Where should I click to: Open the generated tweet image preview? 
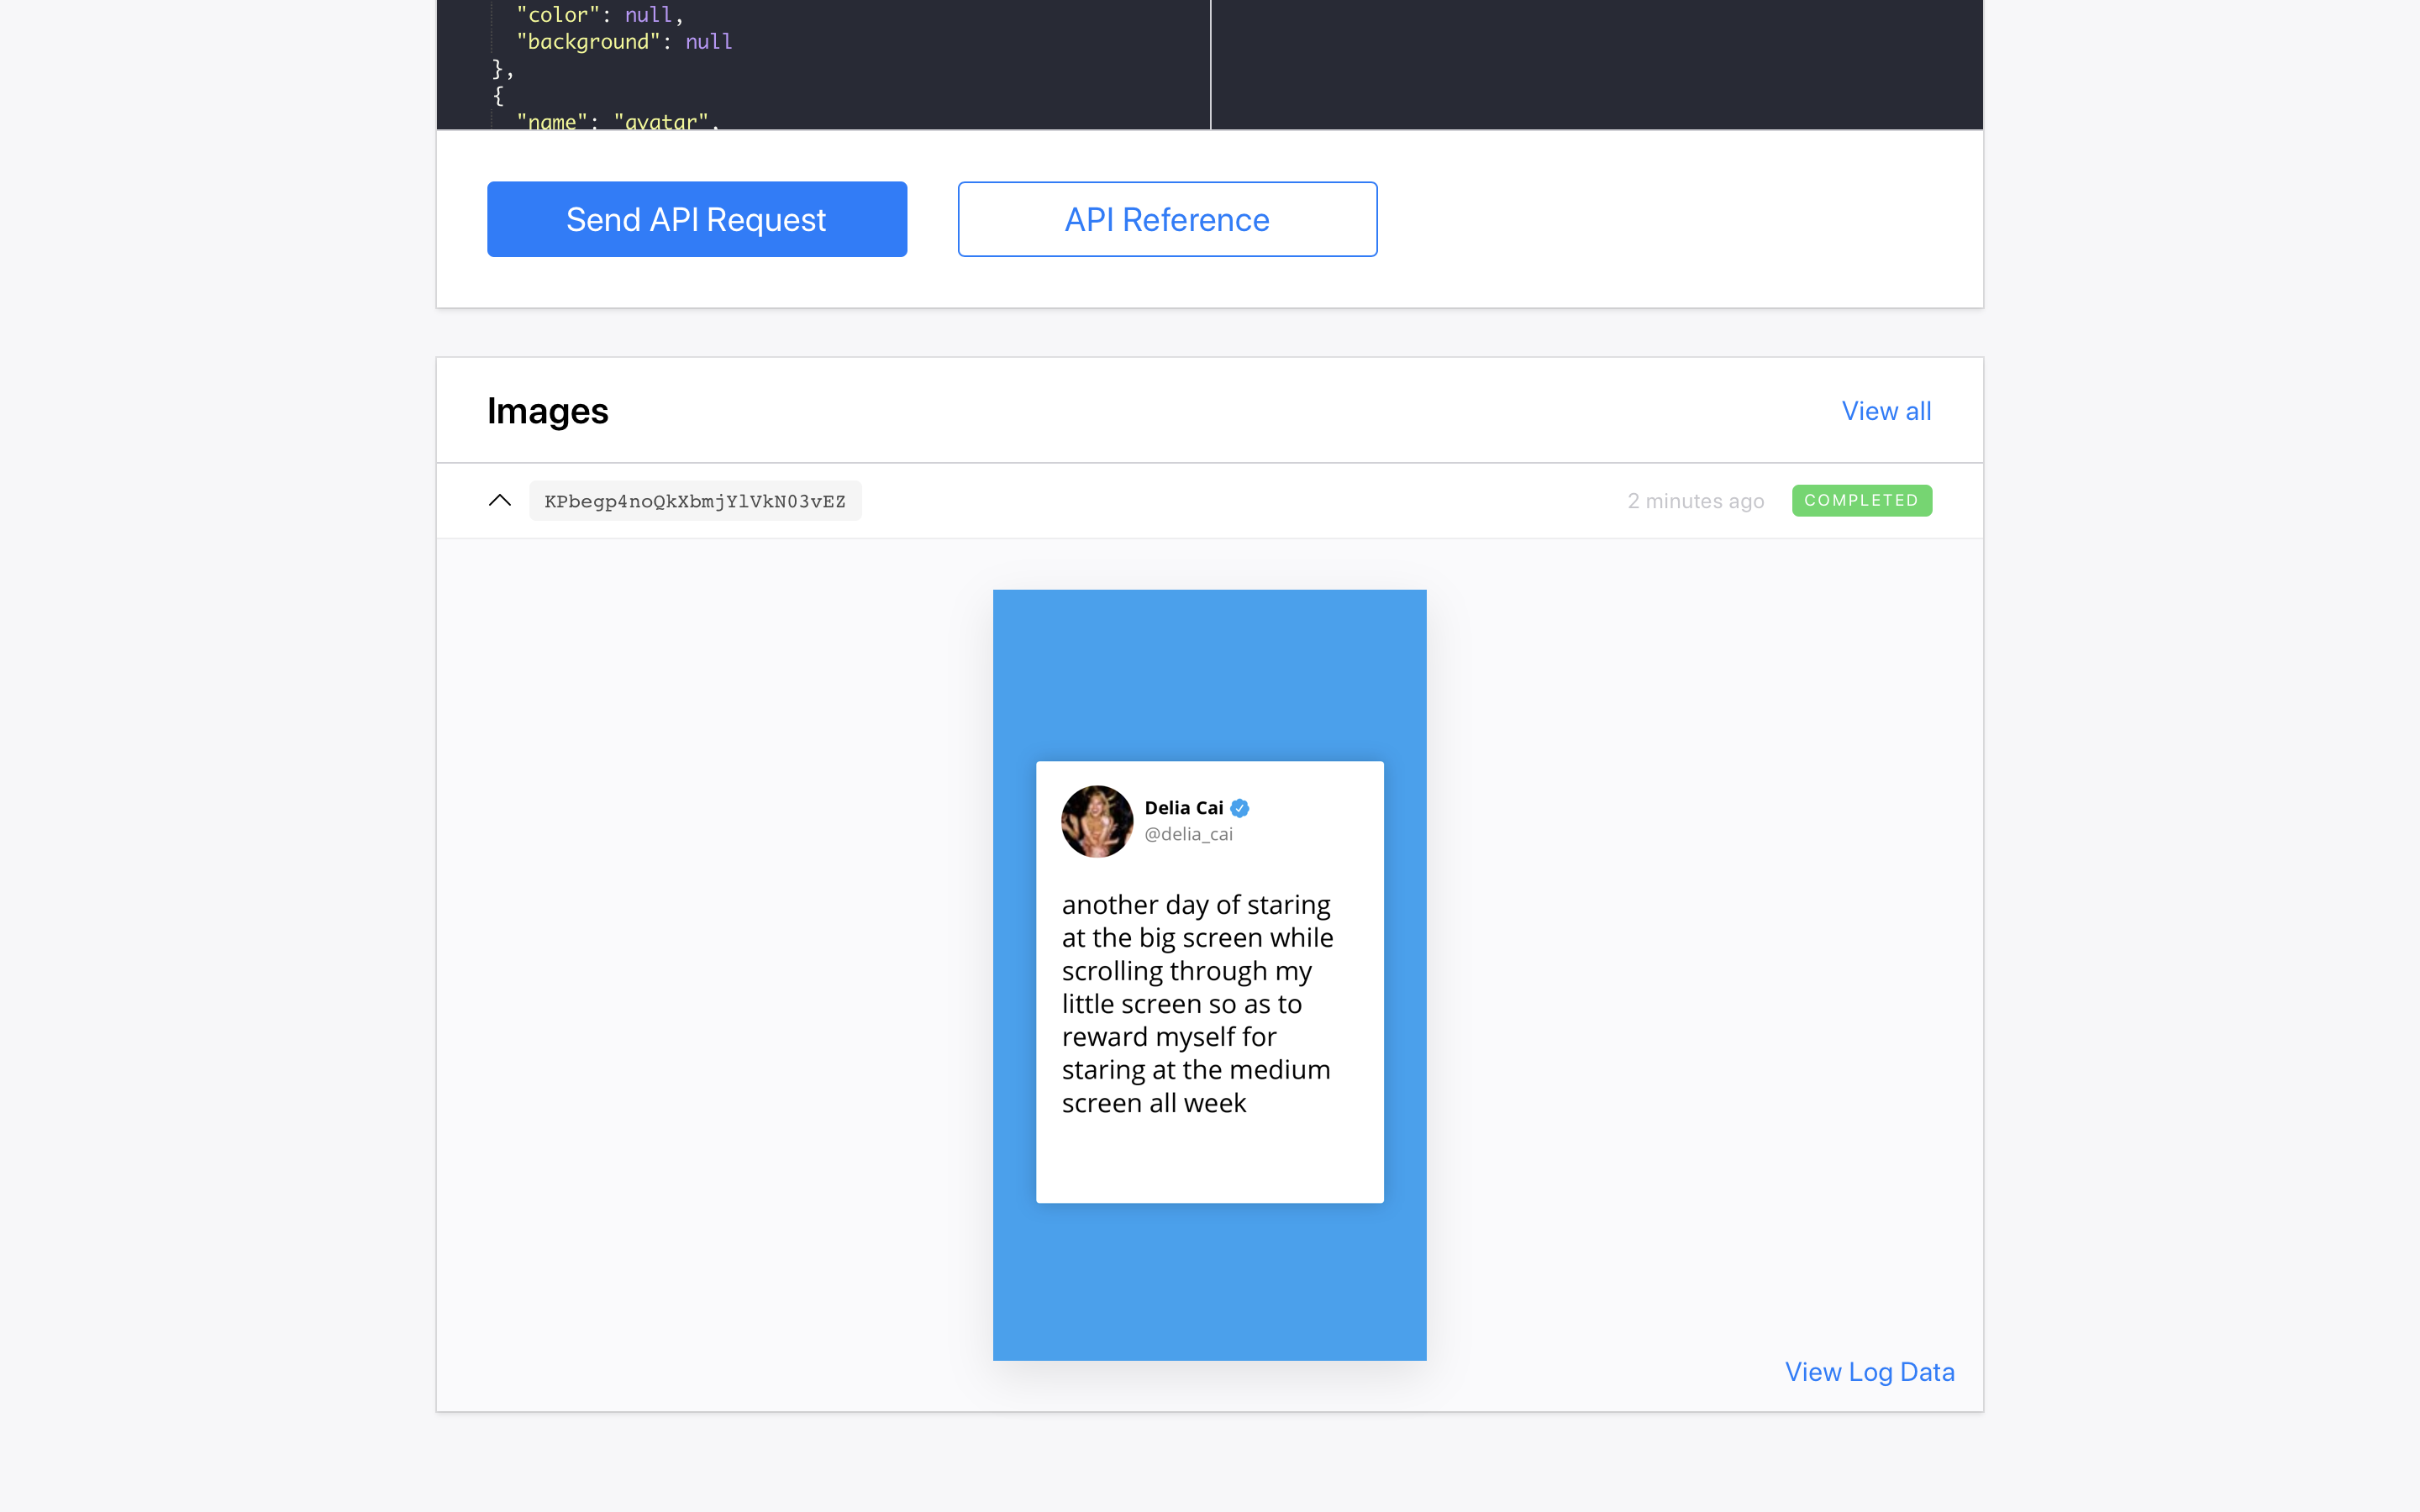[1209, 975]
